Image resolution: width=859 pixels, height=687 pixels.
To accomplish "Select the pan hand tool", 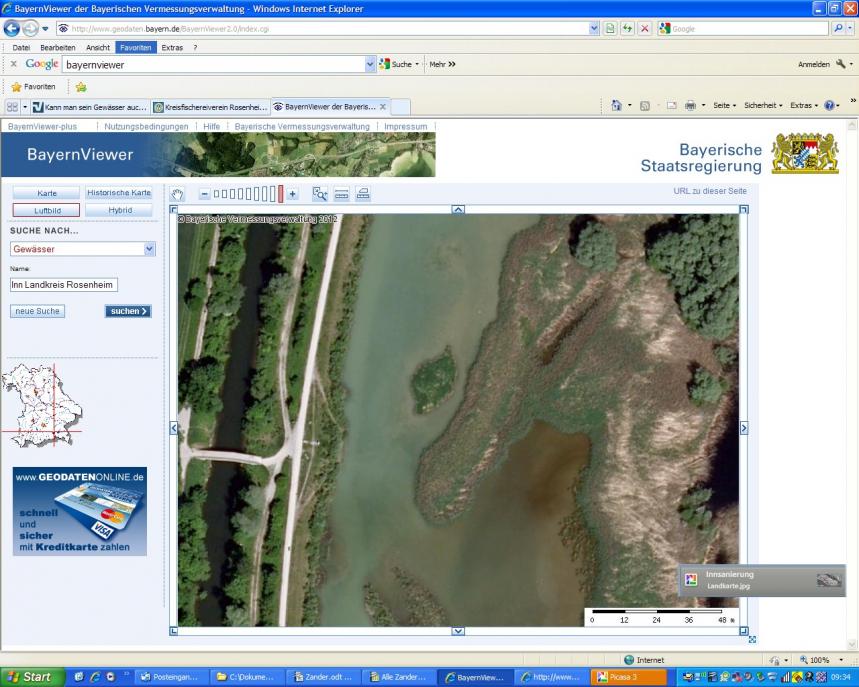I will coord(177,194).
